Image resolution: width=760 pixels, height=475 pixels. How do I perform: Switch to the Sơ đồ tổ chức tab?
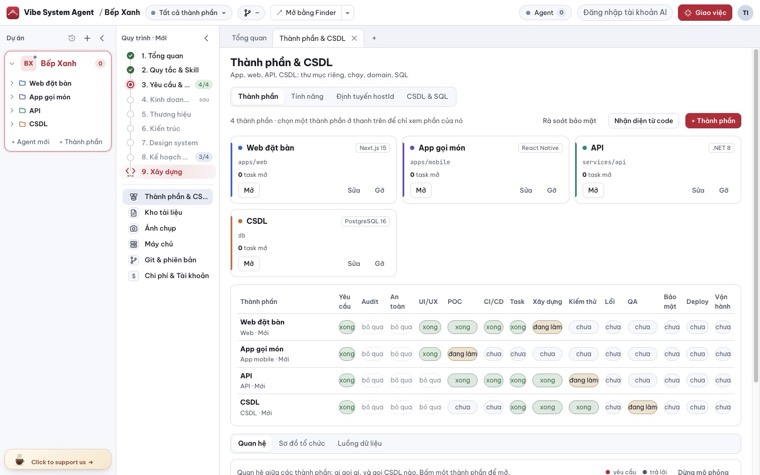pyautogui.click(x=301, y=443)
